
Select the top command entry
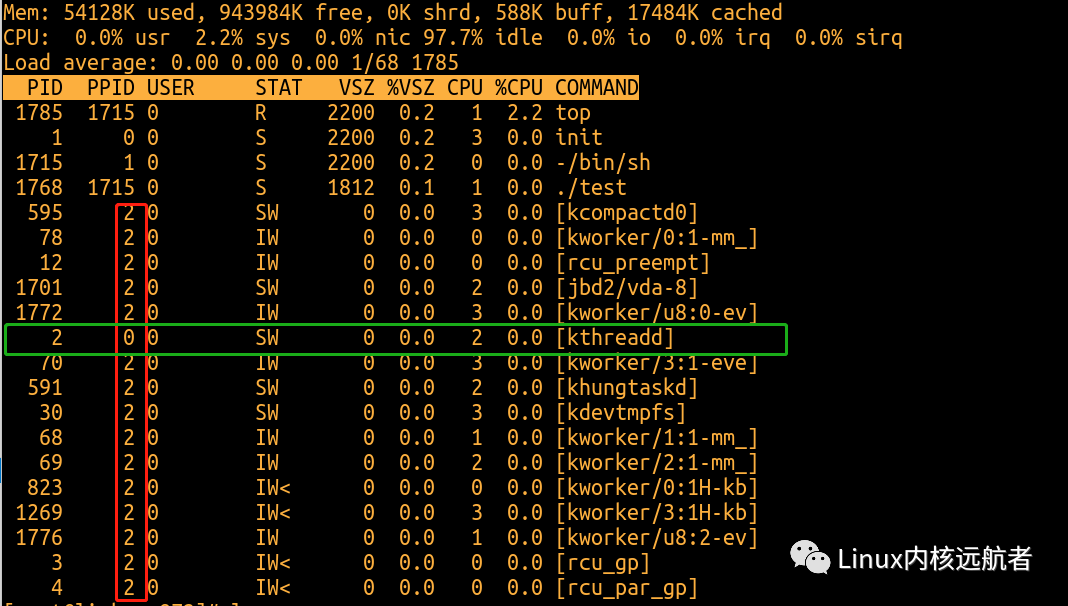coord(573,113)
